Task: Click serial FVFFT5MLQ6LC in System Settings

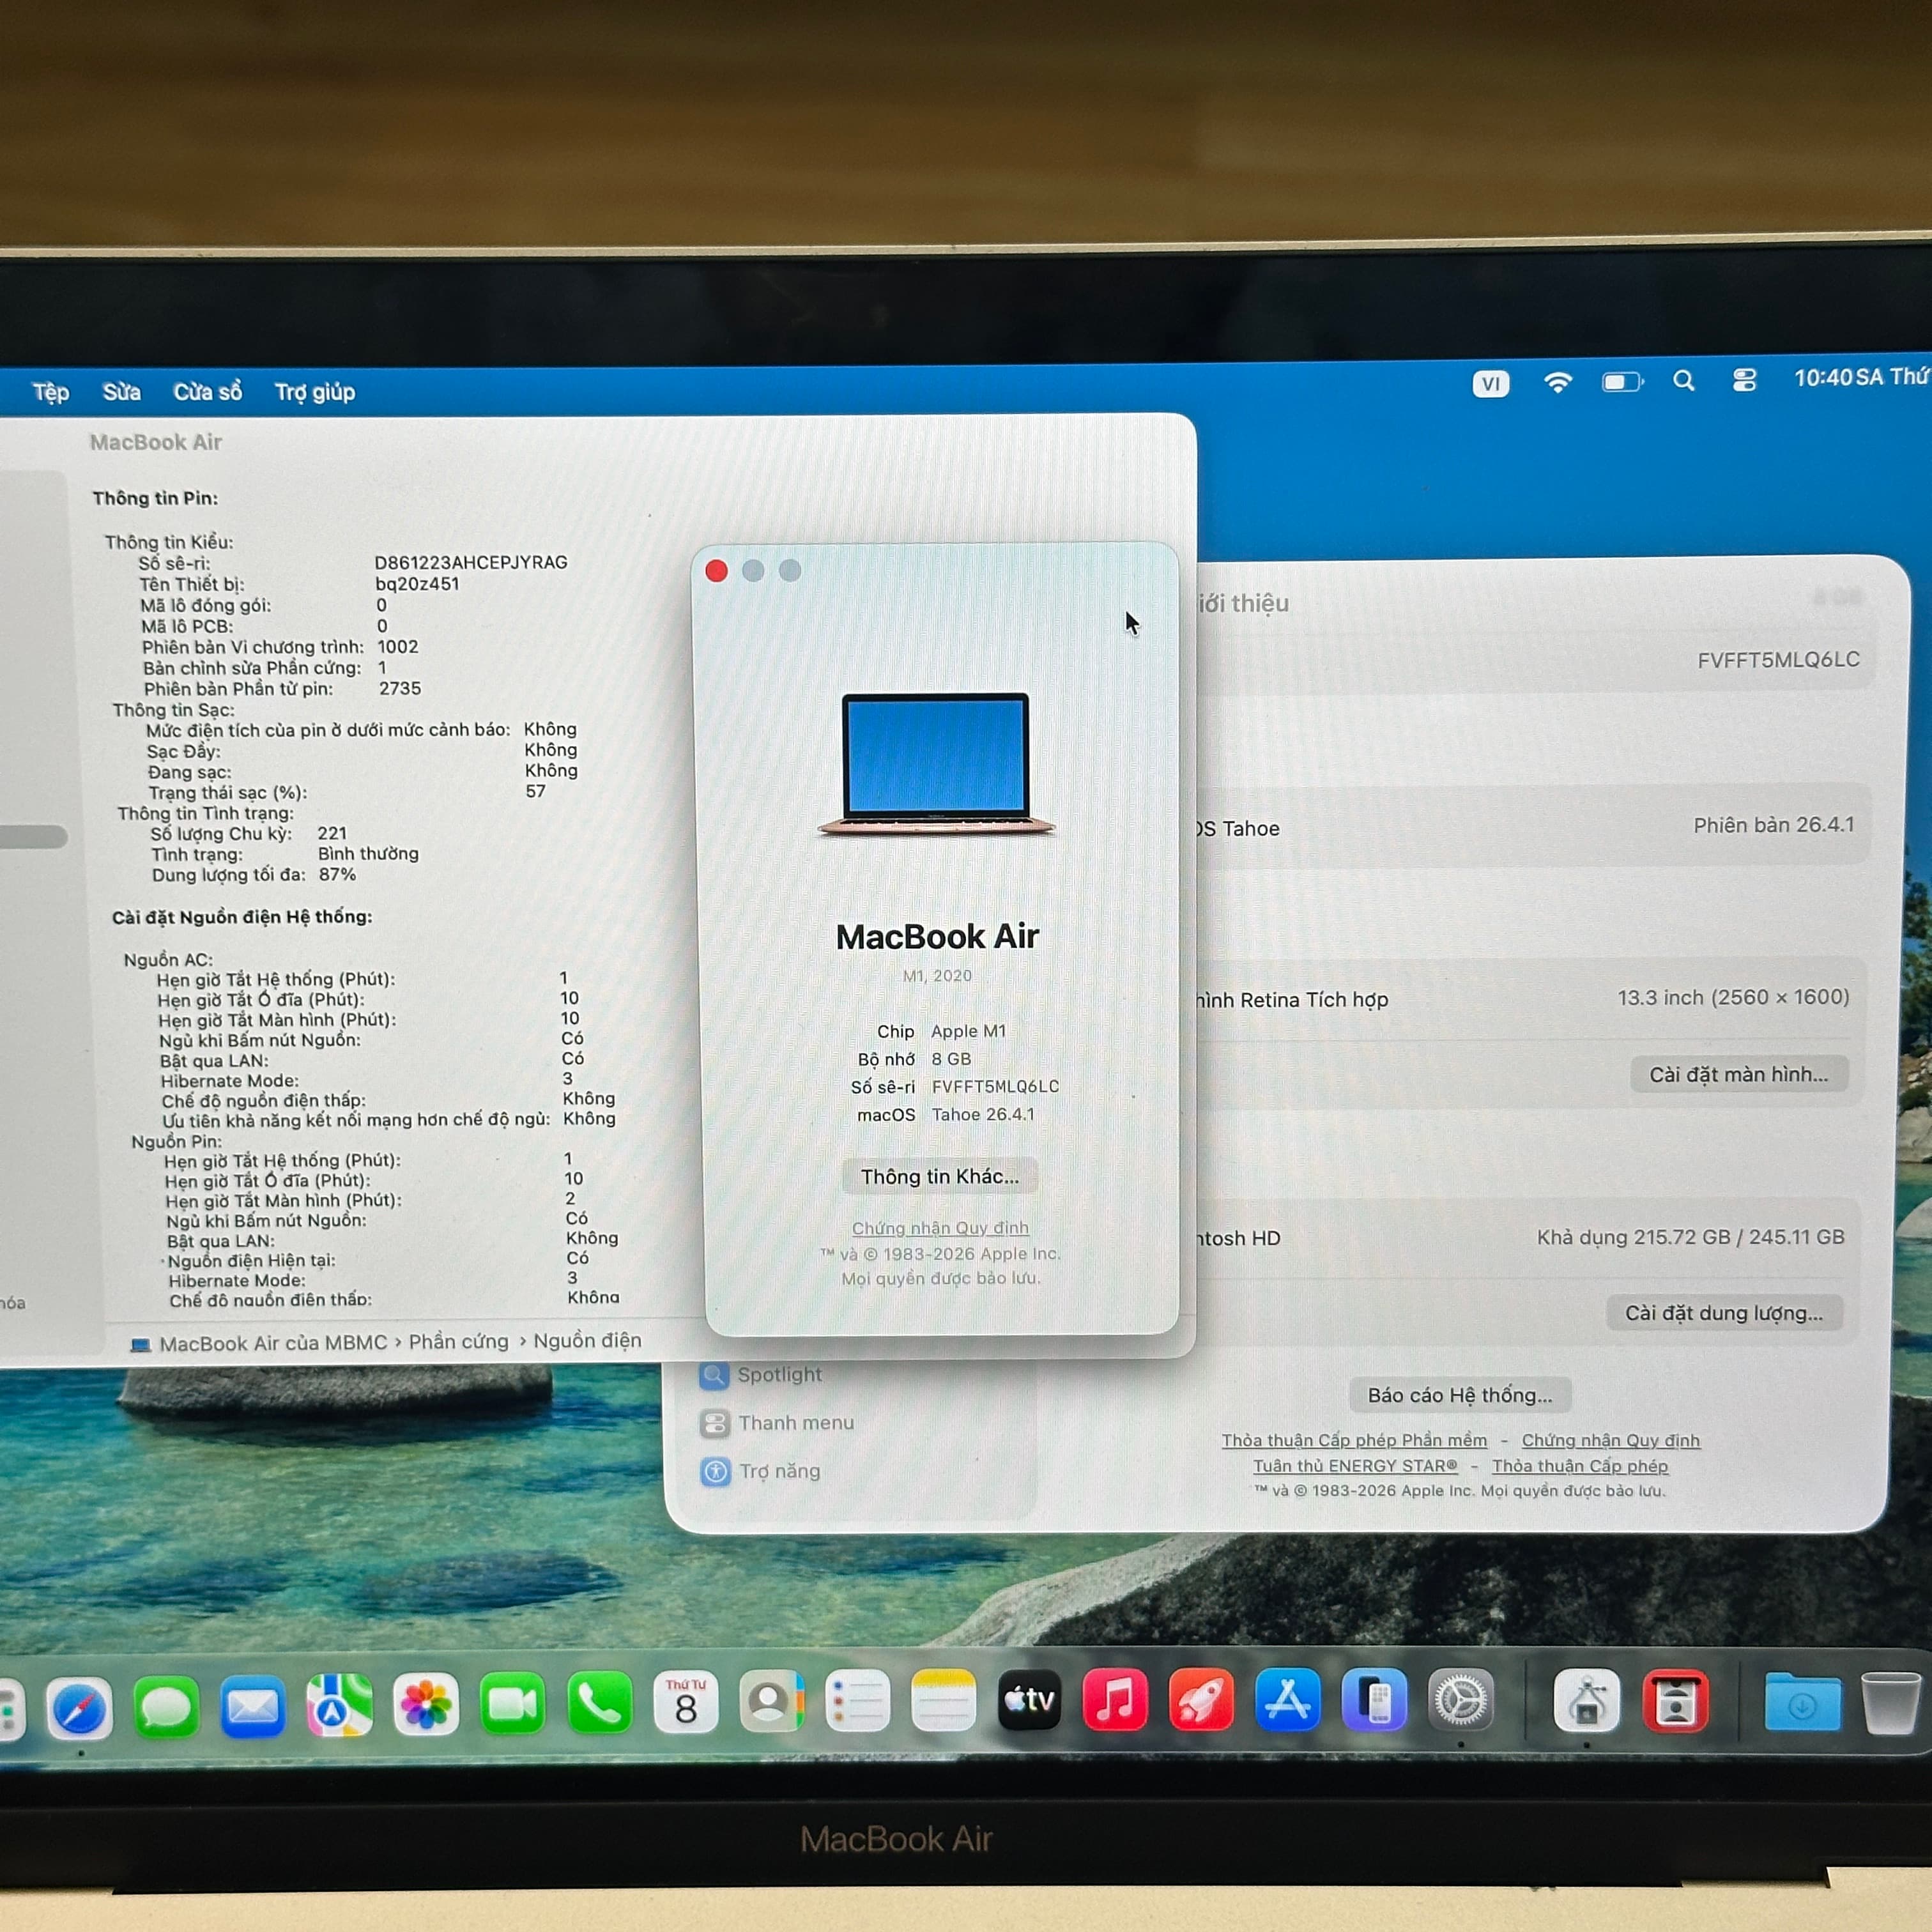Action: 1778,660
